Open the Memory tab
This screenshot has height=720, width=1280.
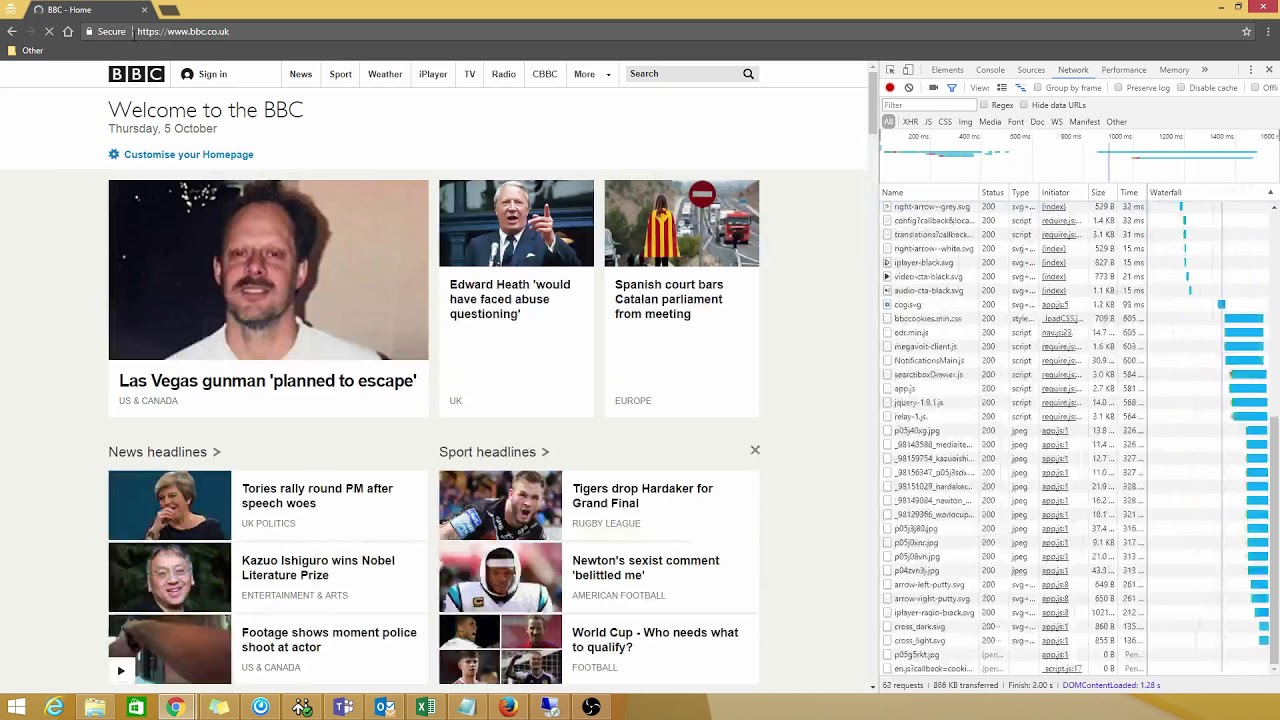(1174, 70)
